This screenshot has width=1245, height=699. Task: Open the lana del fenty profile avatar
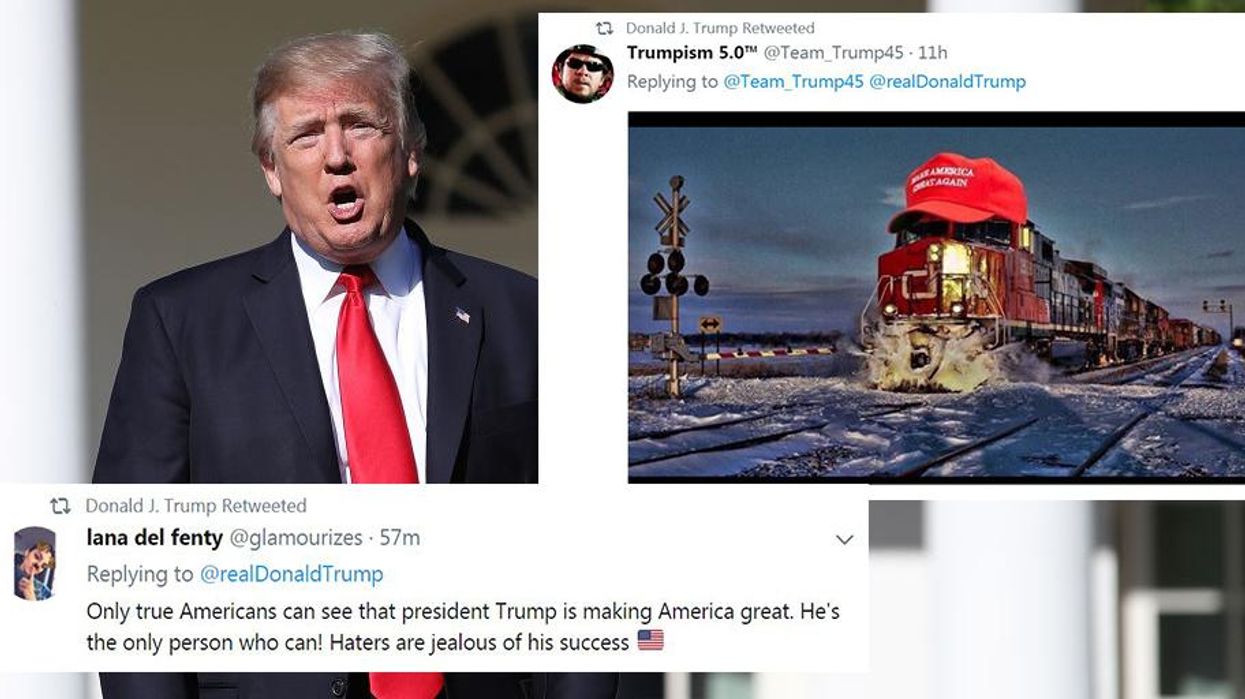(34, 563)
